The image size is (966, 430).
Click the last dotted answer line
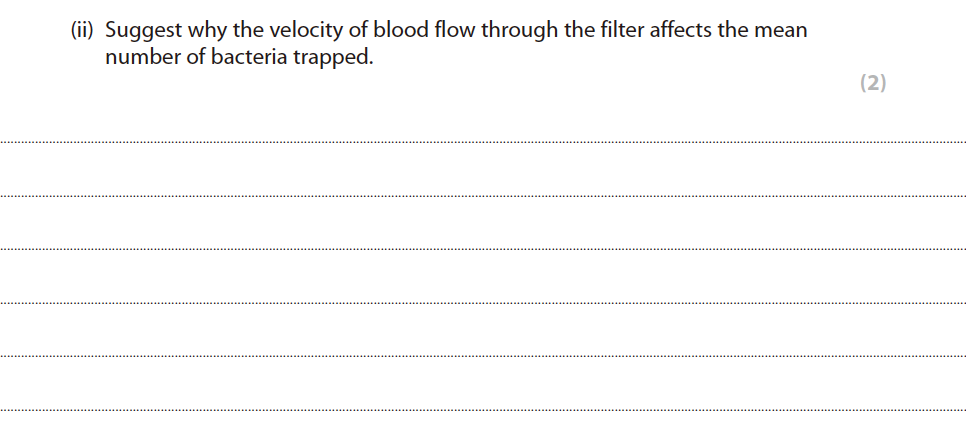point(483,408)
